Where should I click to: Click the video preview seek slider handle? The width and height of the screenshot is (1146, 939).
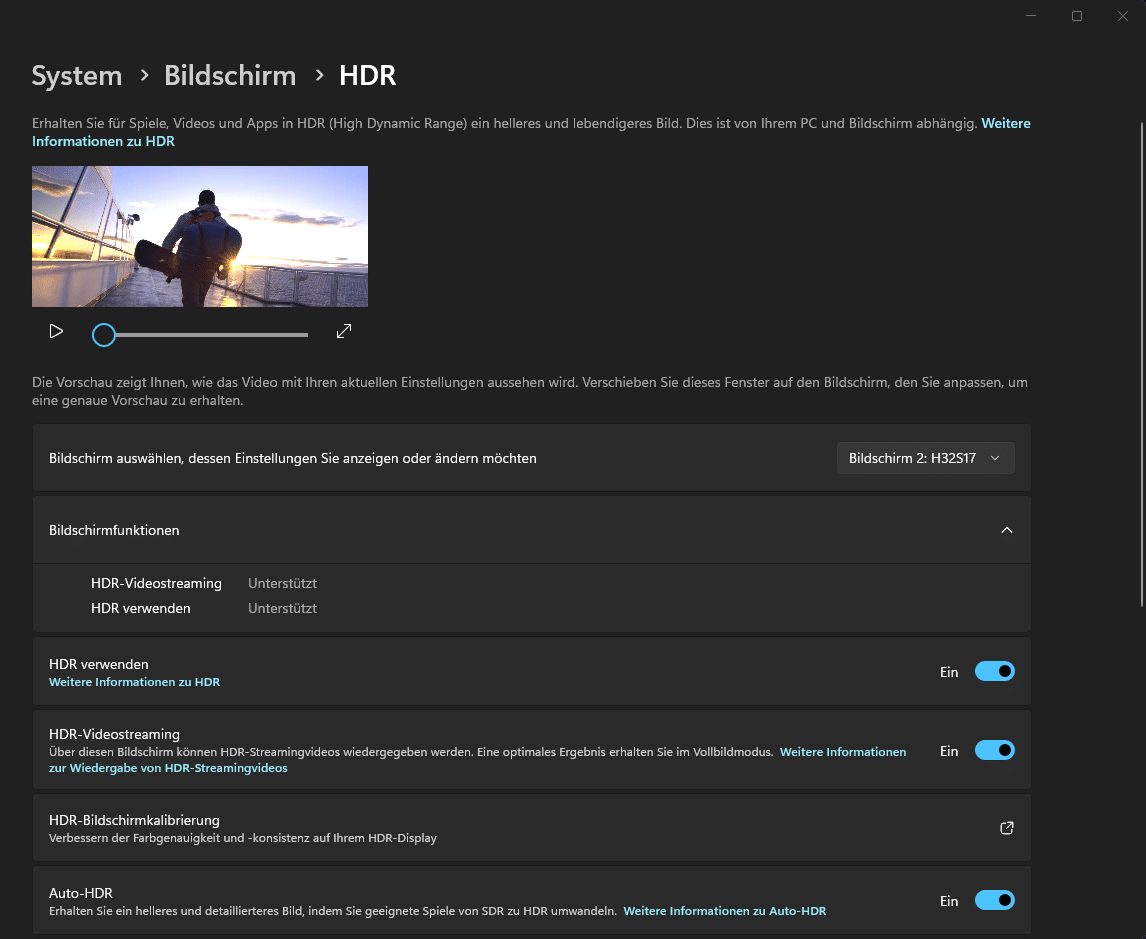tap(104, 335)
